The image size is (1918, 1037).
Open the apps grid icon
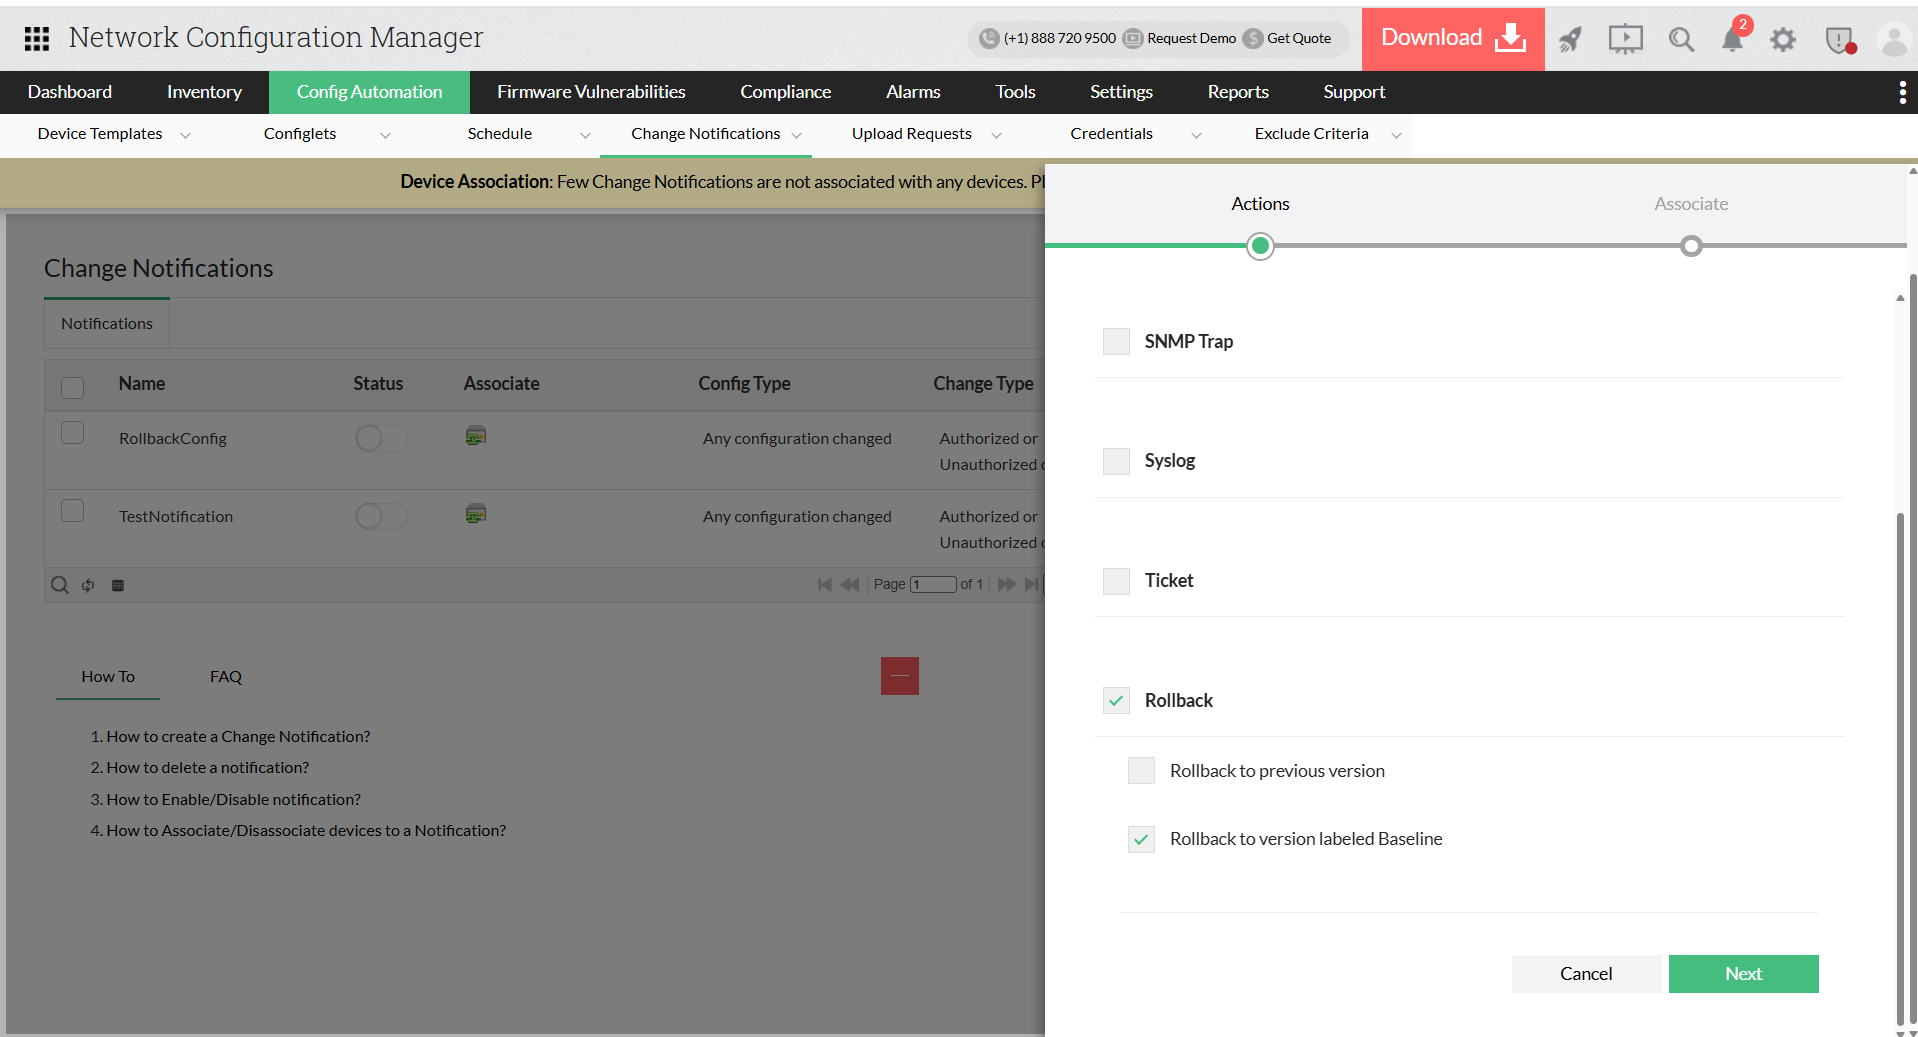[x=36, y=38]
